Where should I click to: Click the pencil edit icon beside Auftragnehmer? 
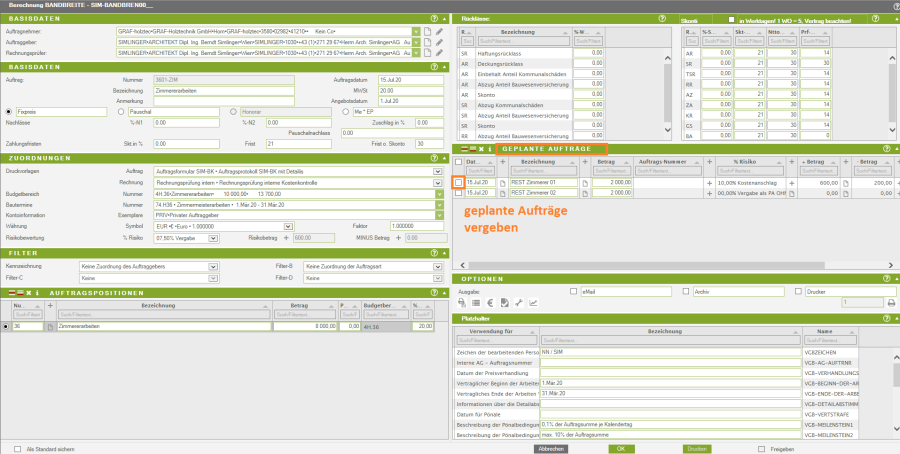[x=438, y=32]
